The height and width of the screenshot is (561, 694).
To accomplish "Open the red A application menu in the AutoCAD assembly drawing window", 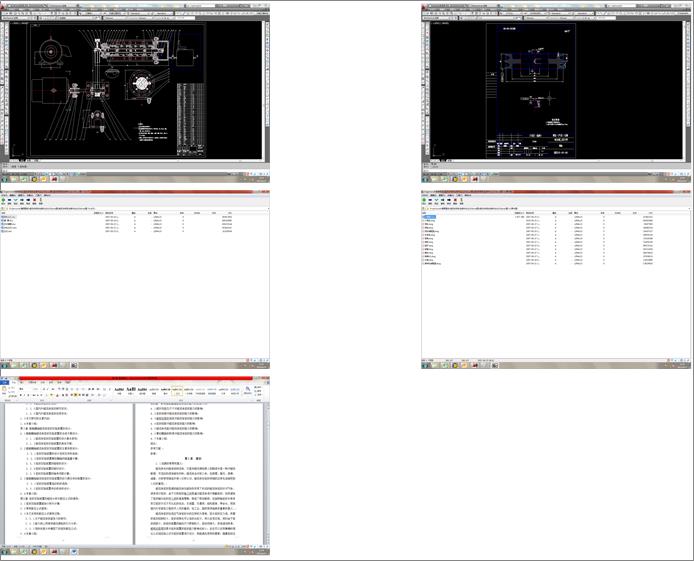I will (x=3, y=7).
